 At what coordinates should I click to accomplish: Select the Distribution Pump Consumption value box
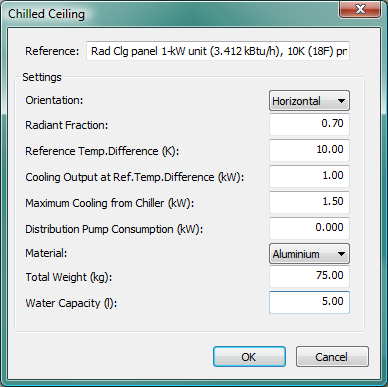(309, 228)
